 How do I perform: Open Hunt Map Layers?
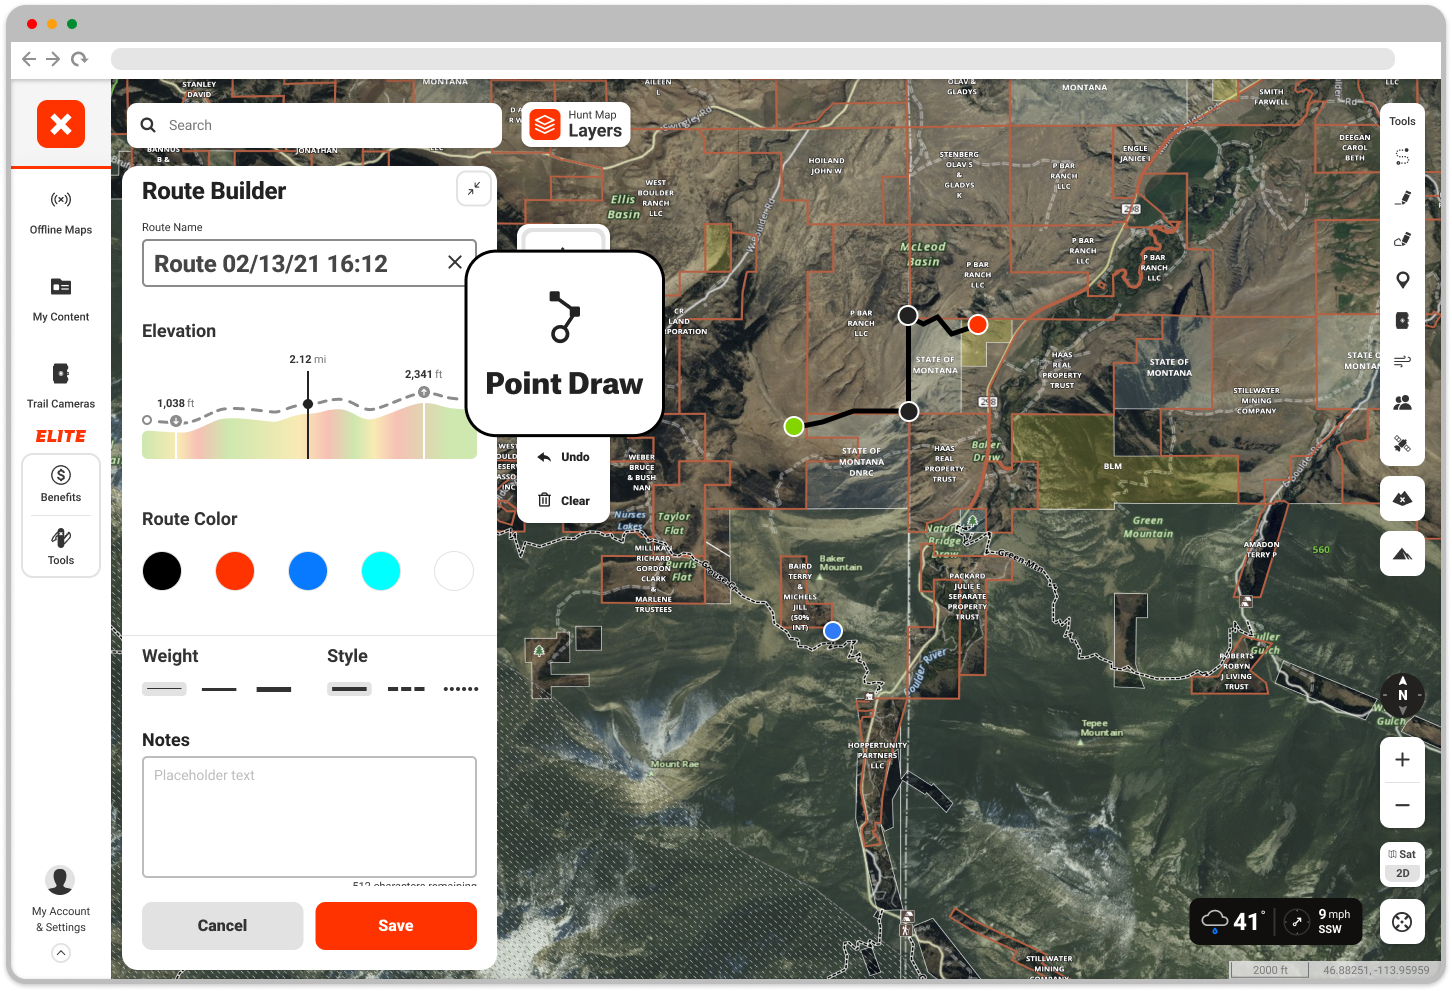576,124
